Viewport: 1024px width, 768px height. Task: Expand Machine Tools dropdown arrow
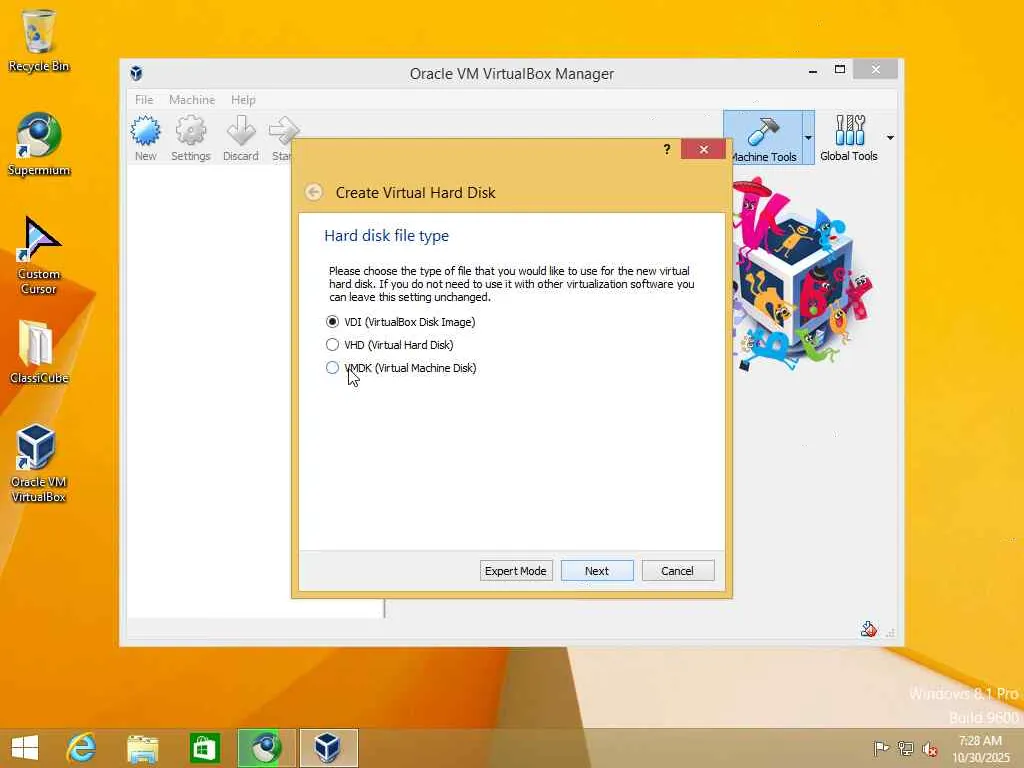click(x=808, y=138)
